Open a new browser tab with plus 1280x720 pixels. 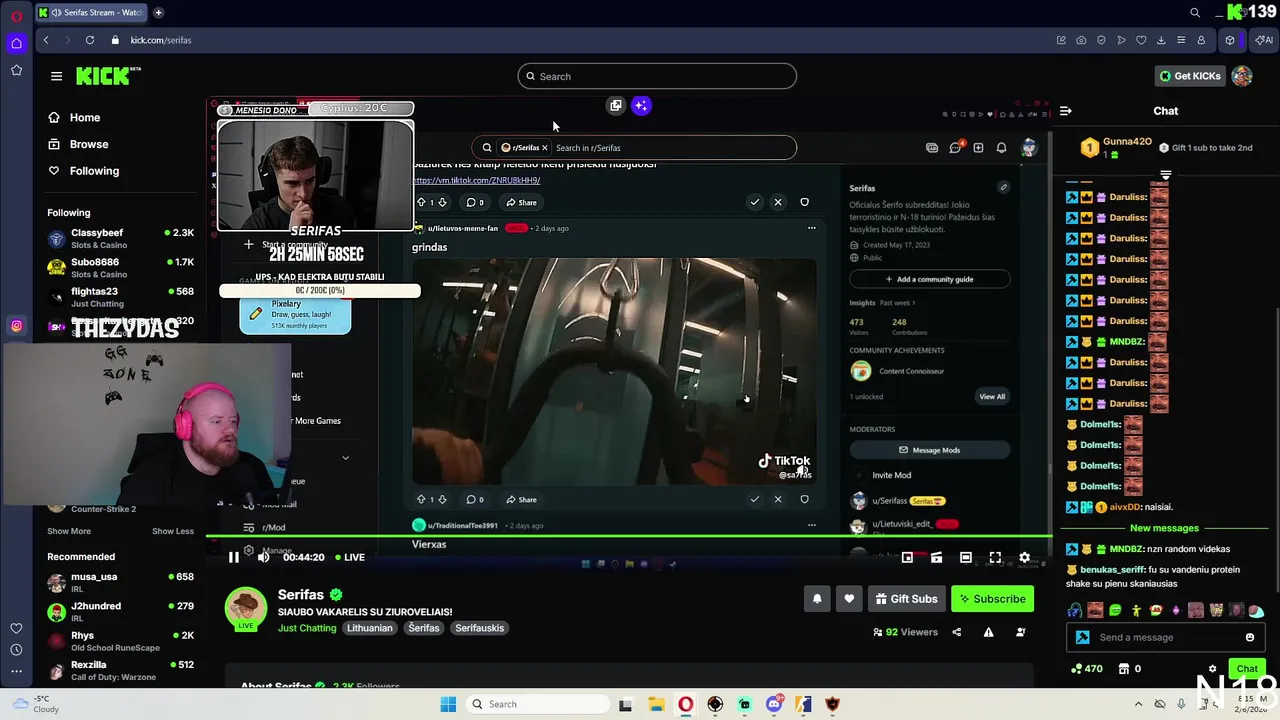(158, 13)
